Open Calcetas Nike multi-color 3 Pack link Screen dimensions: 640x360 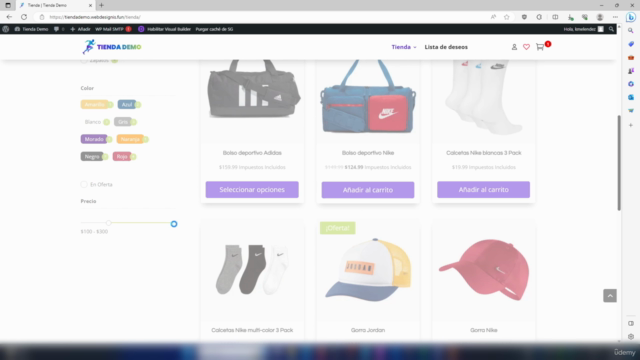252,330
